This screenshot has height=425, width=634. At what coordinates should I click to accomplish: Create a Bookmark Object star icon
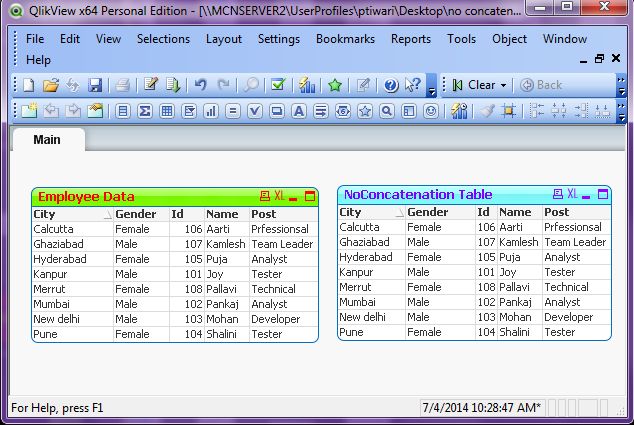pyautogui.click(x=365, y=111)
